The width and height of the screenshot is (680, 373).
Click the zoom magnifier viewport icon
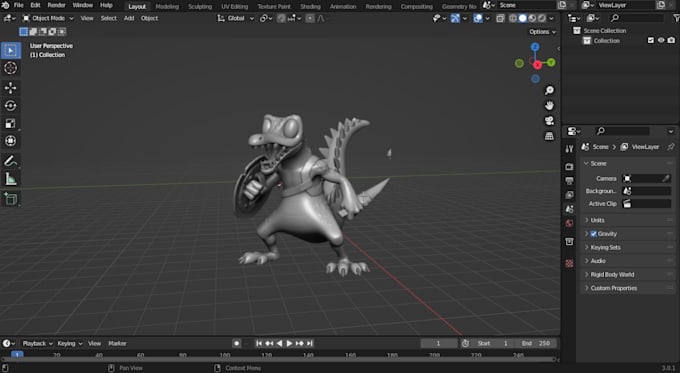[549, 90]
